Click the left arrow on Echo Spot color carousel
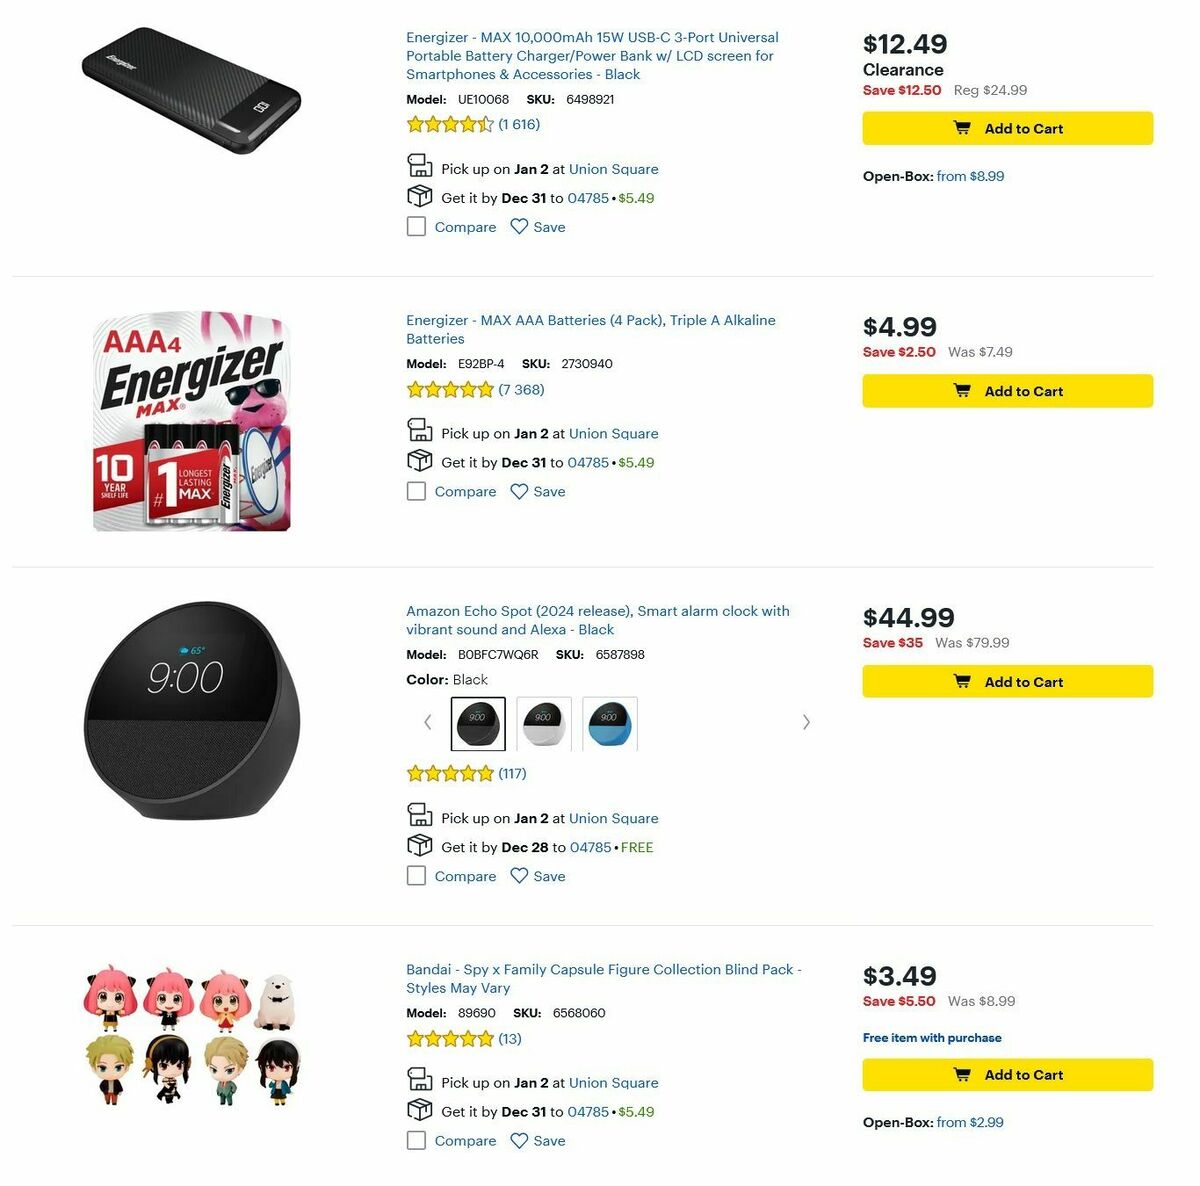This screenshot has width=1200, height=1186. pyautogui.click(x=428, y=722)
